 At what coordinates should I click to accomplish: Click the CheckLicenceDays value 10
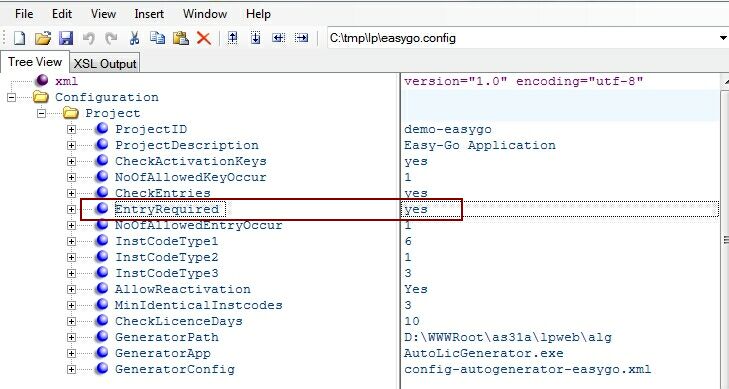point(412,321)
